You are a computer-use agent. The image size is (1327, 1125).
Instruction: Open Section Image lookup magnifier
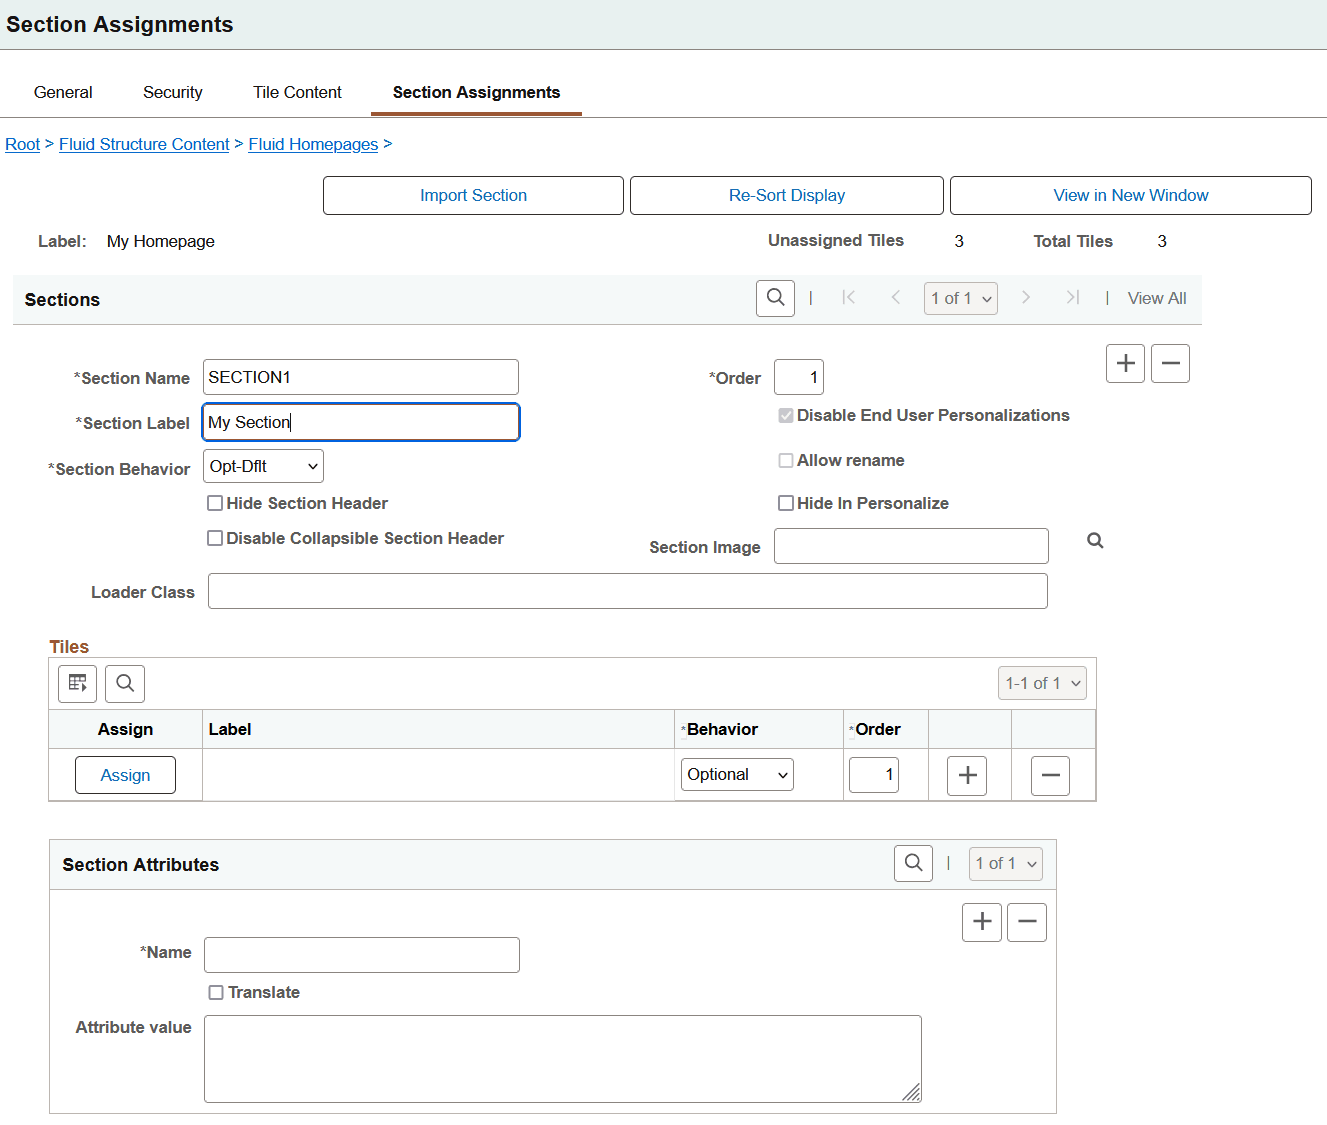[x=1095, y=541]
